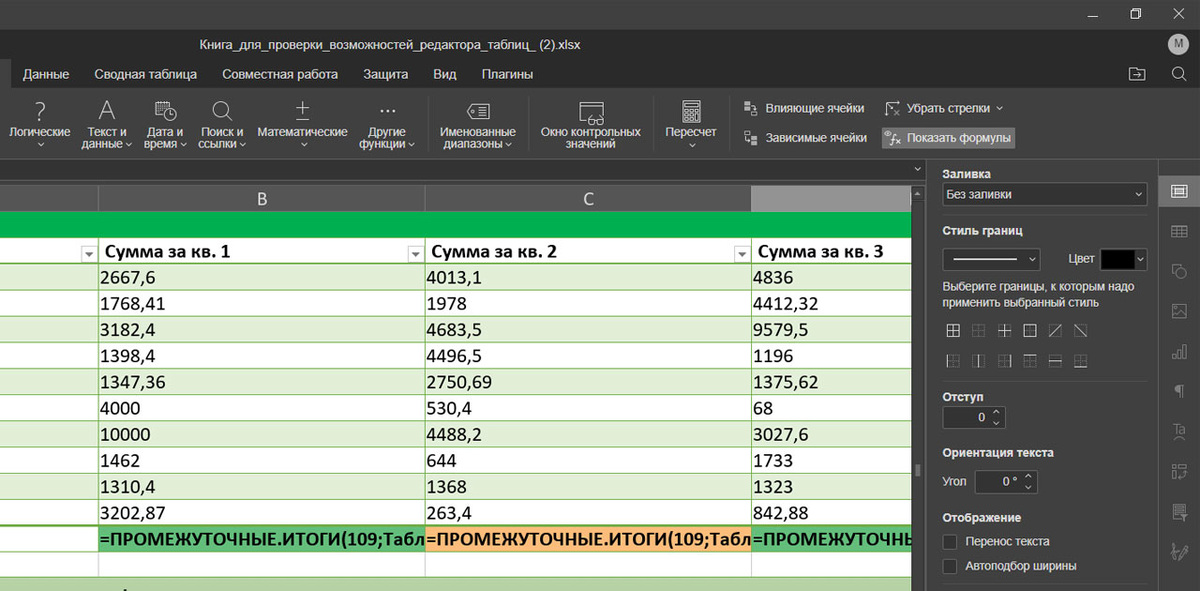This screenshot has width=1200, height=591.
Task: Apply right border only
Action: pos(1004,361)
